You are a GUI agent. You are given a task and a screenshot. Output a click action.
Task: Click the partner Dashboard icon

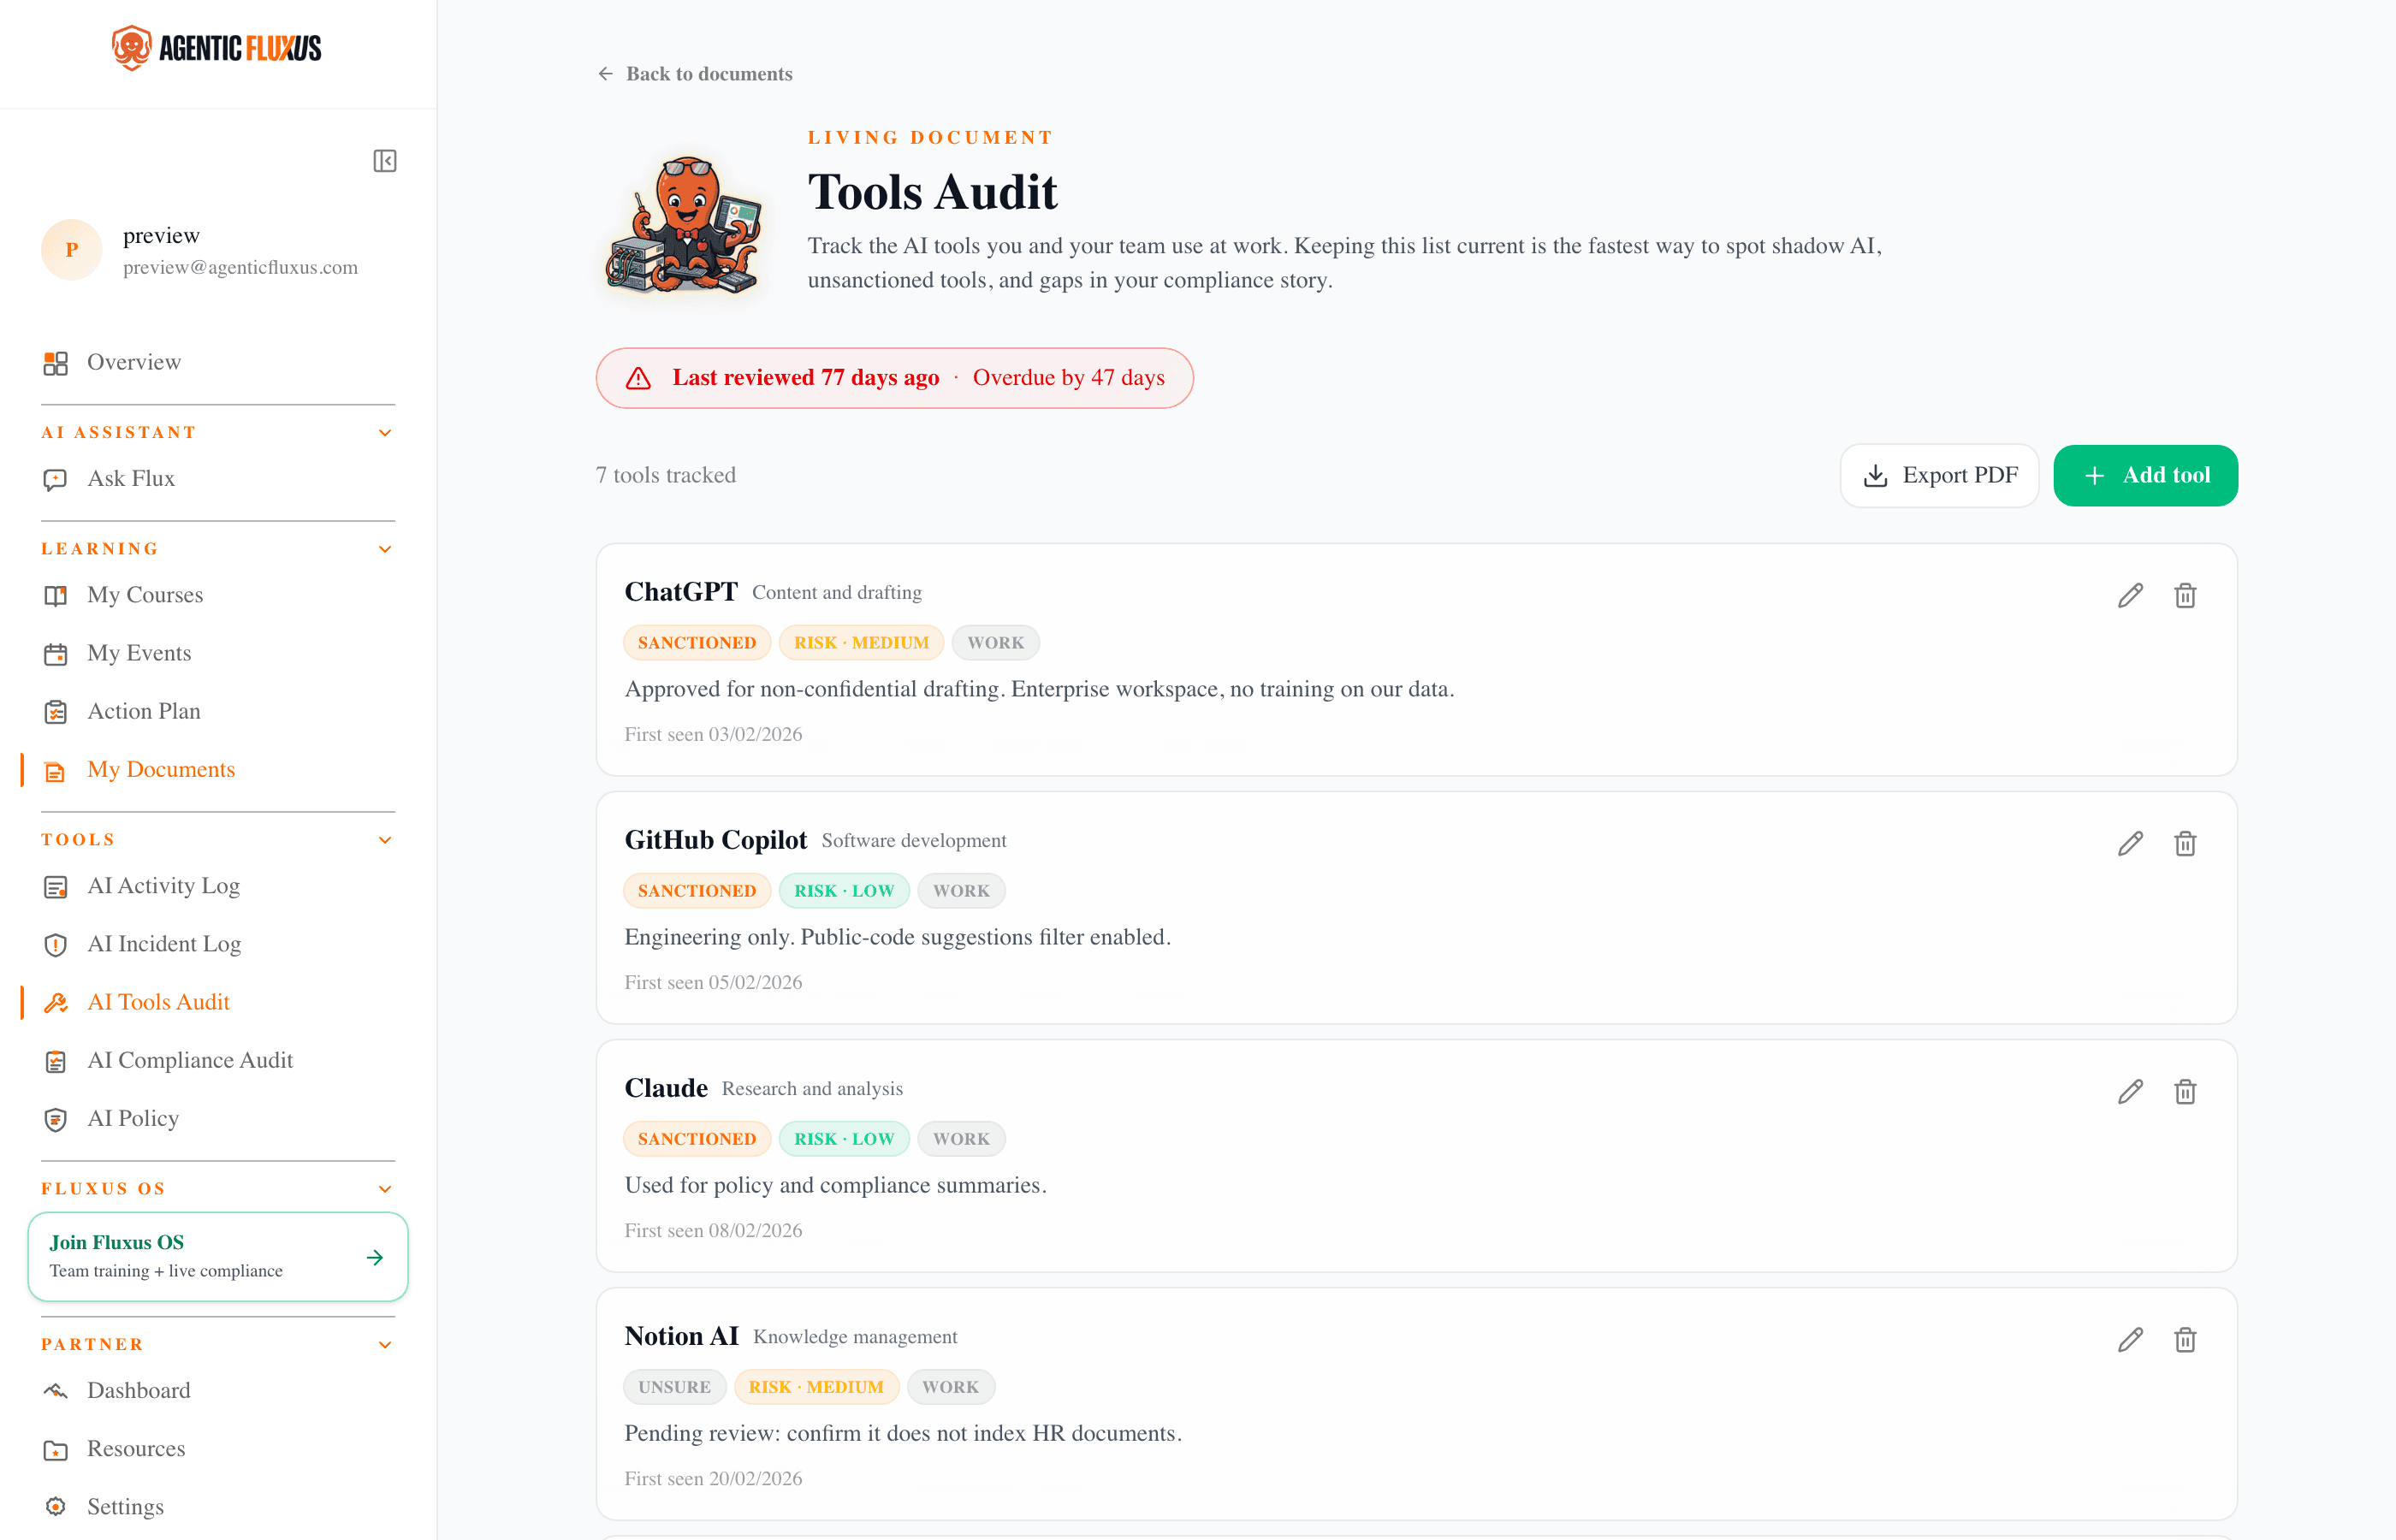tap(56, 1391)
